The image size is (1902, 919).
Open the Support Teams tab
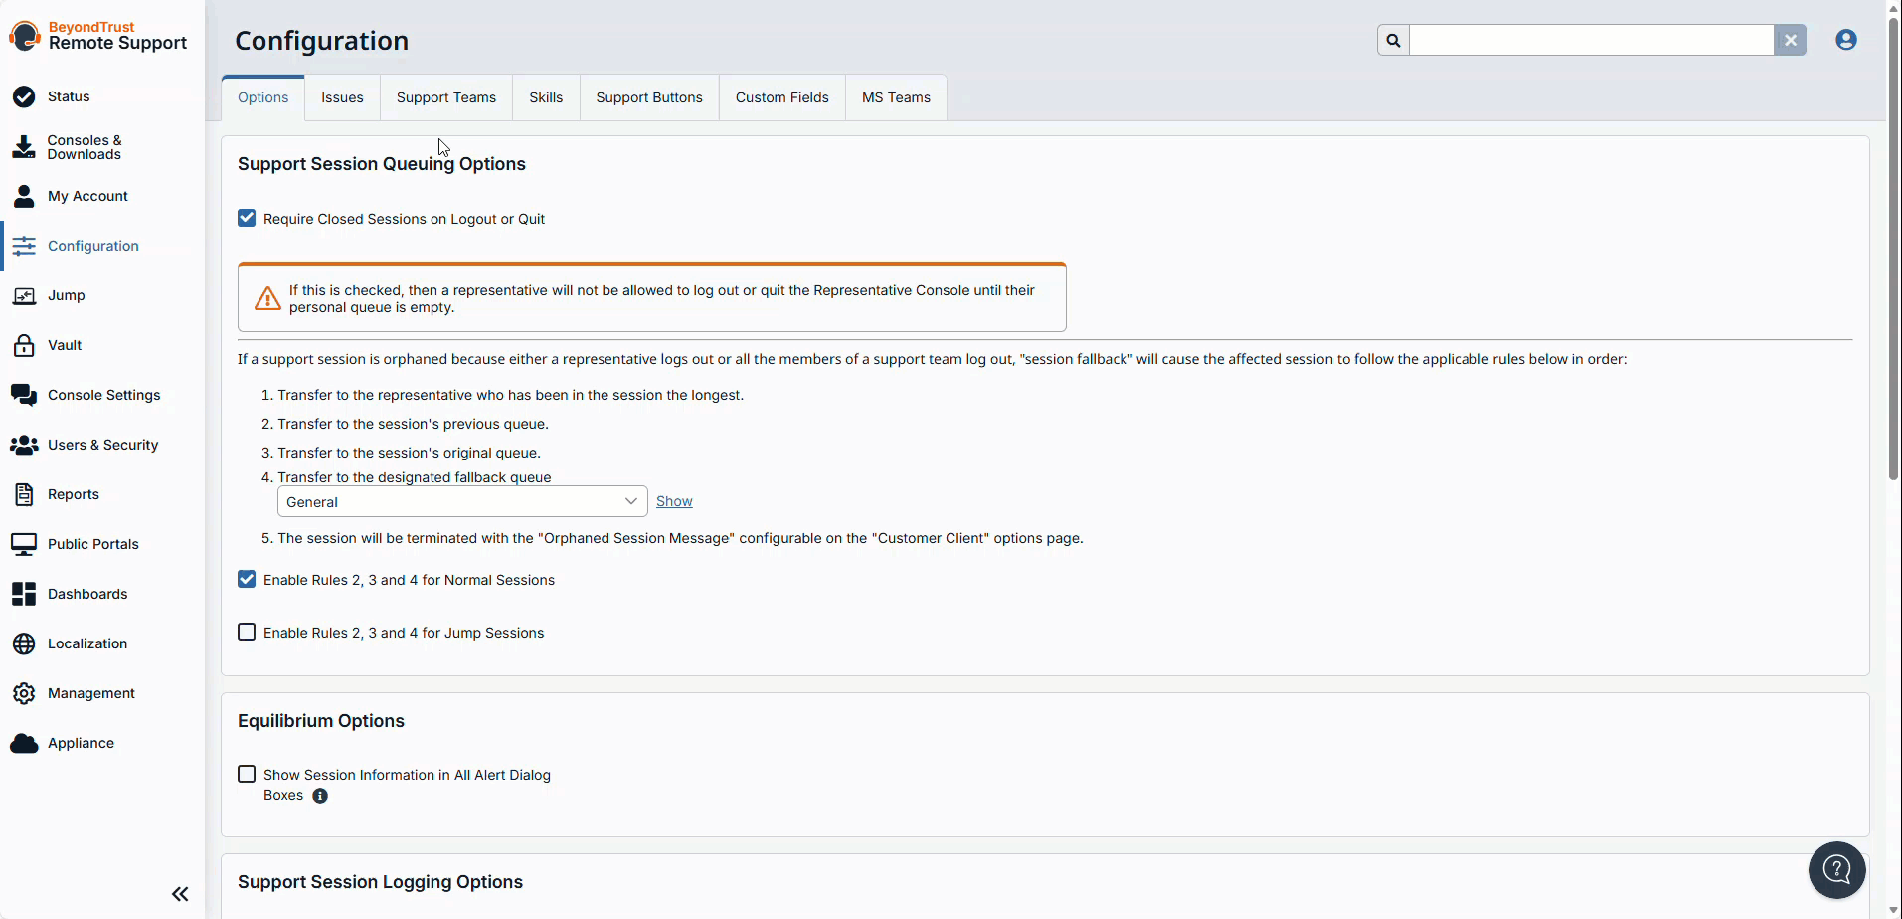446,97
